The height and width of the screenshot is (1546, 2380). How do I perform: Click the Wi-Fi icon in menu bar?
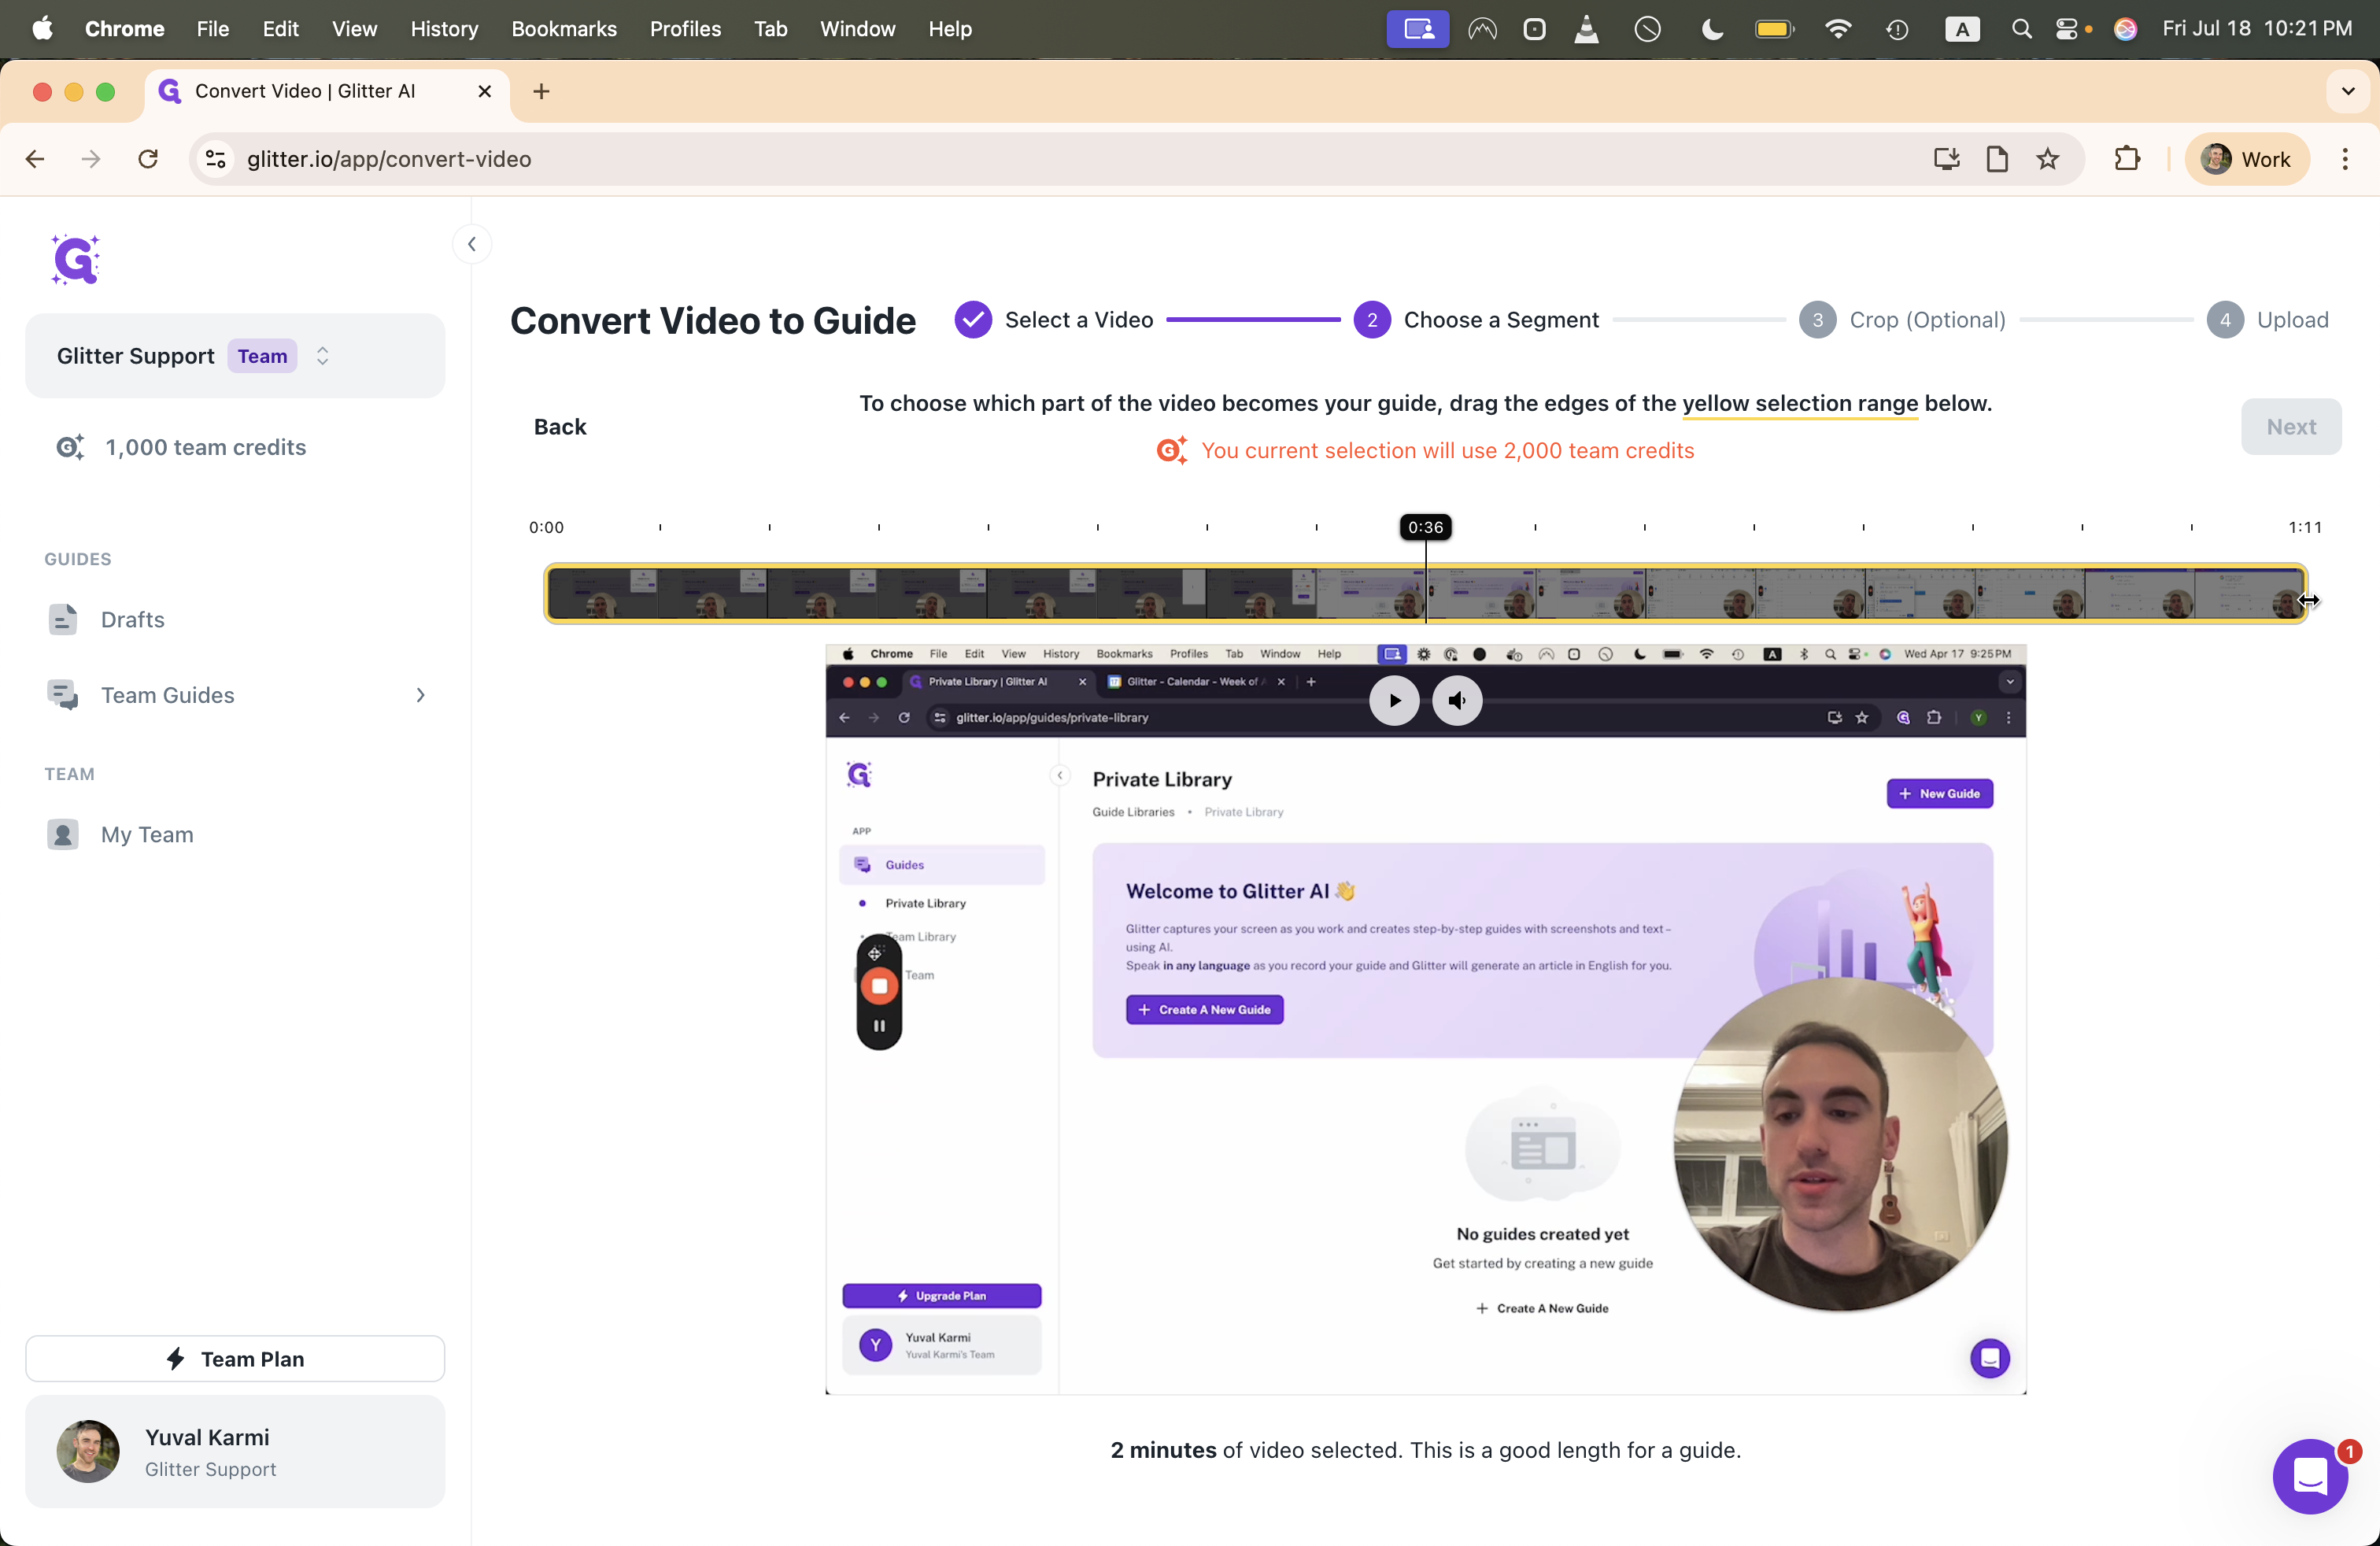point(1838,29)
